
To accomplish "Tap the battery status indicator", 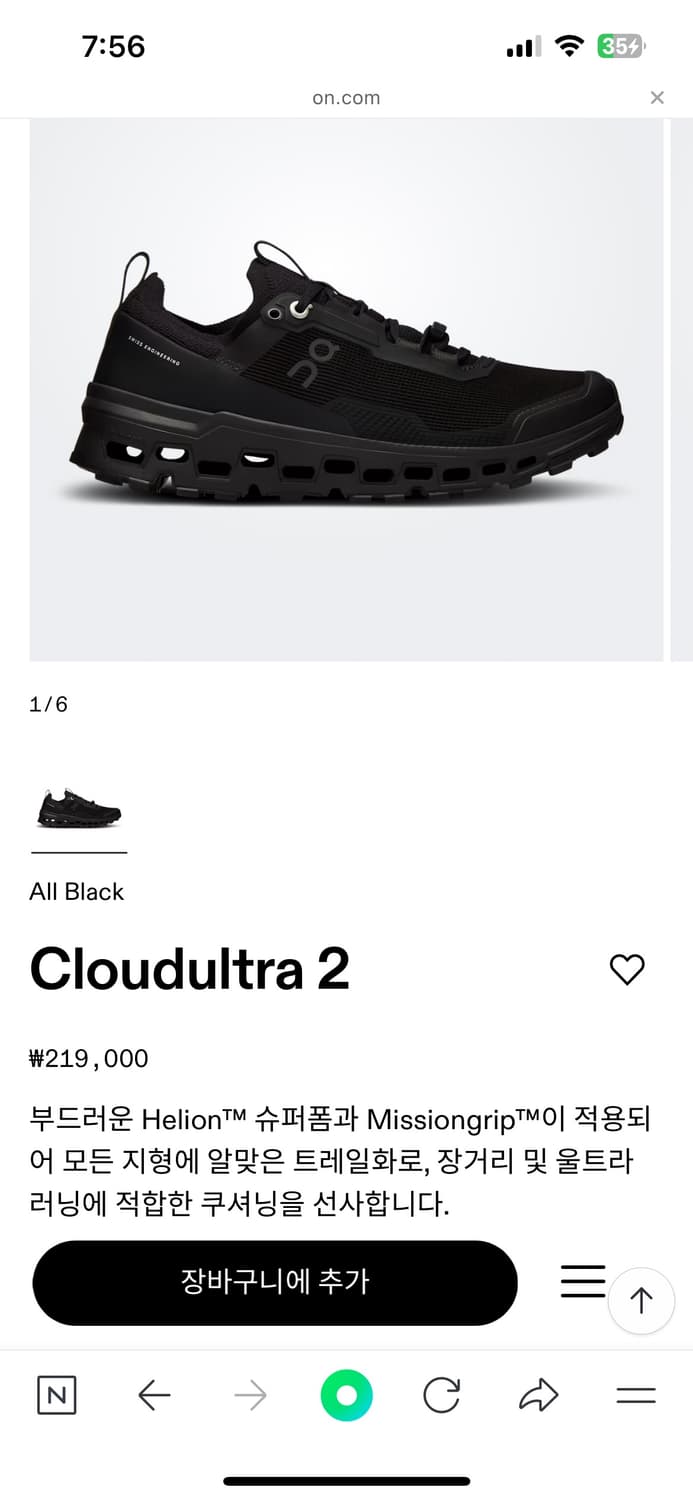I will [621, 46].
